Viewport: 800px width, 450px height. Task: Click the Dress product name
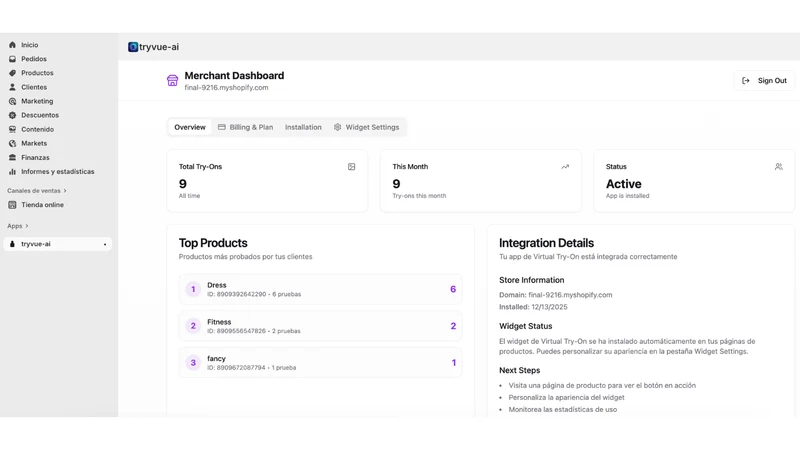[x=216, y=285]
